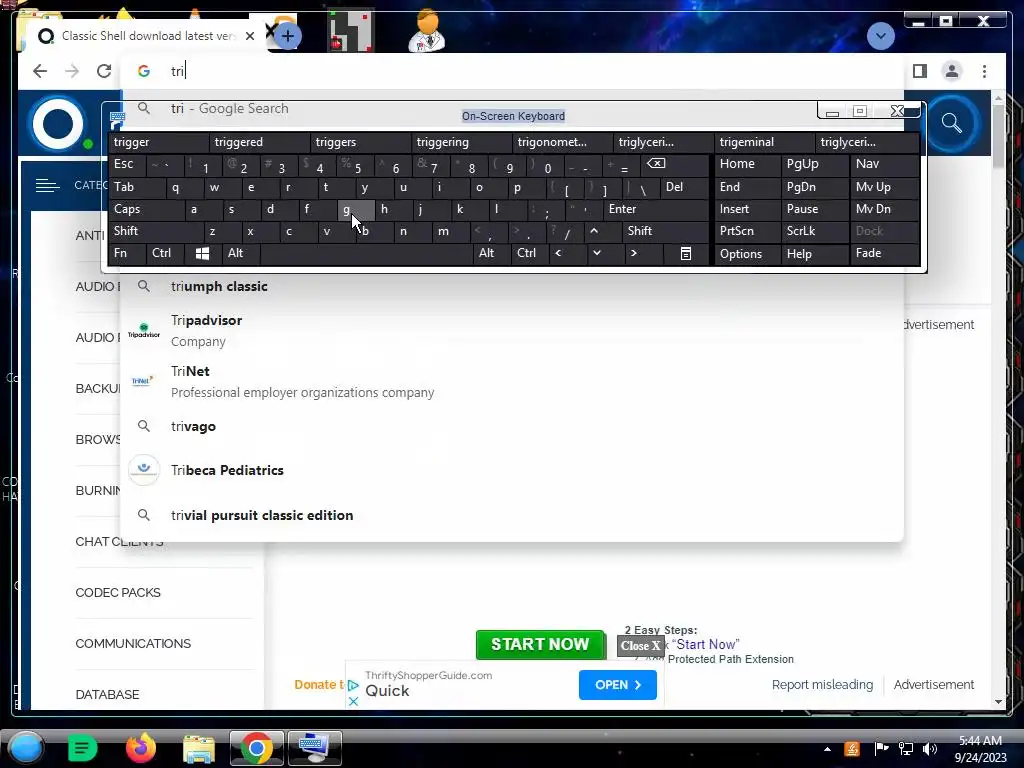Click the green START NOW button

point(540,645)
